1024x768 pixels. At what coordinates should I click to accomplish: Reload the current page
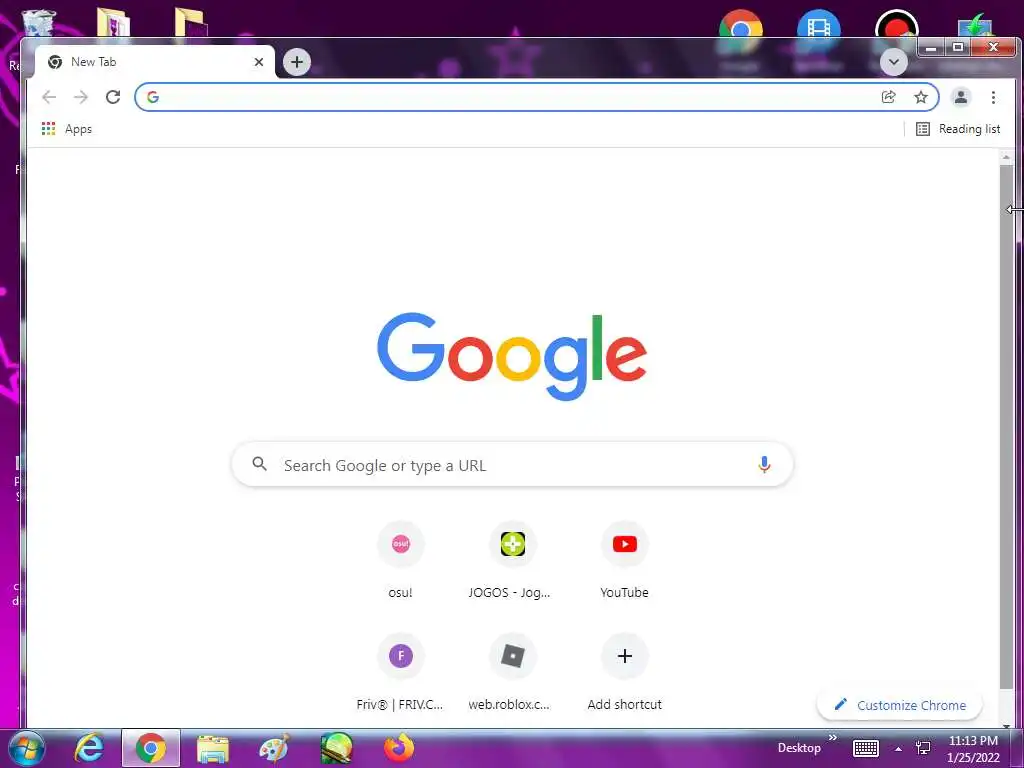(x=113, y=97)
